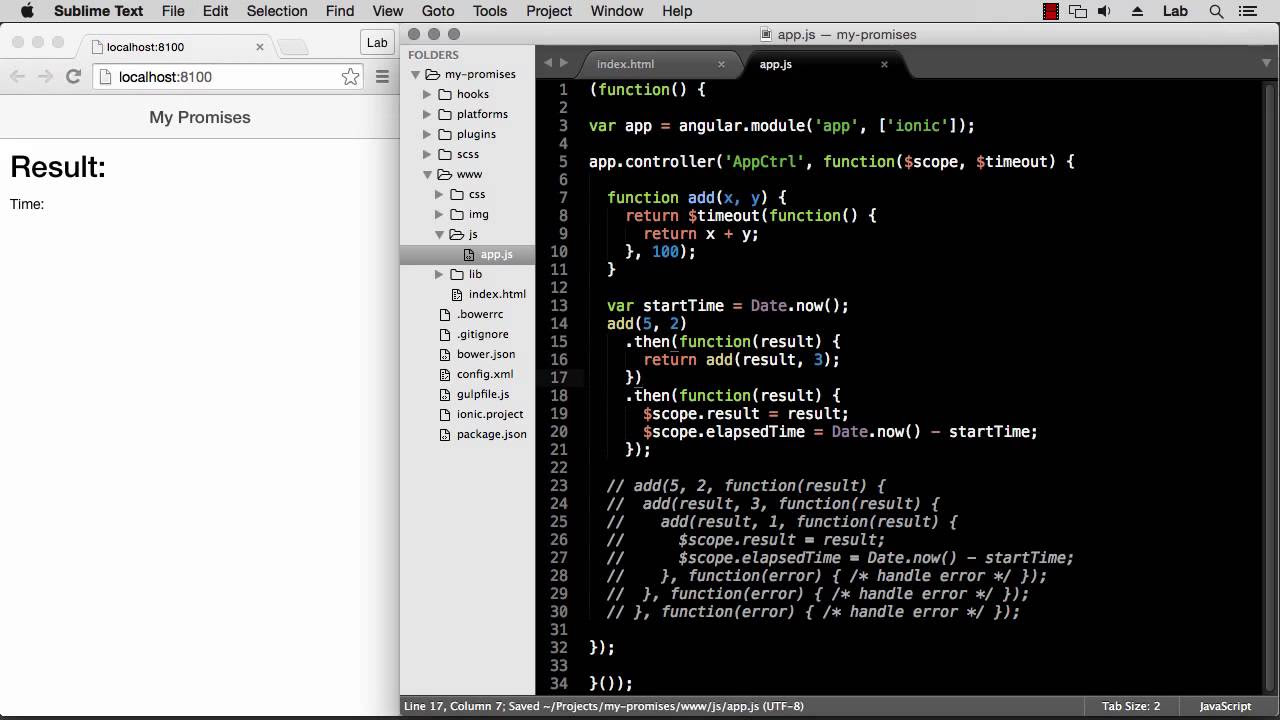Click the lib folder icon
1280x720 pixels.
457,274
